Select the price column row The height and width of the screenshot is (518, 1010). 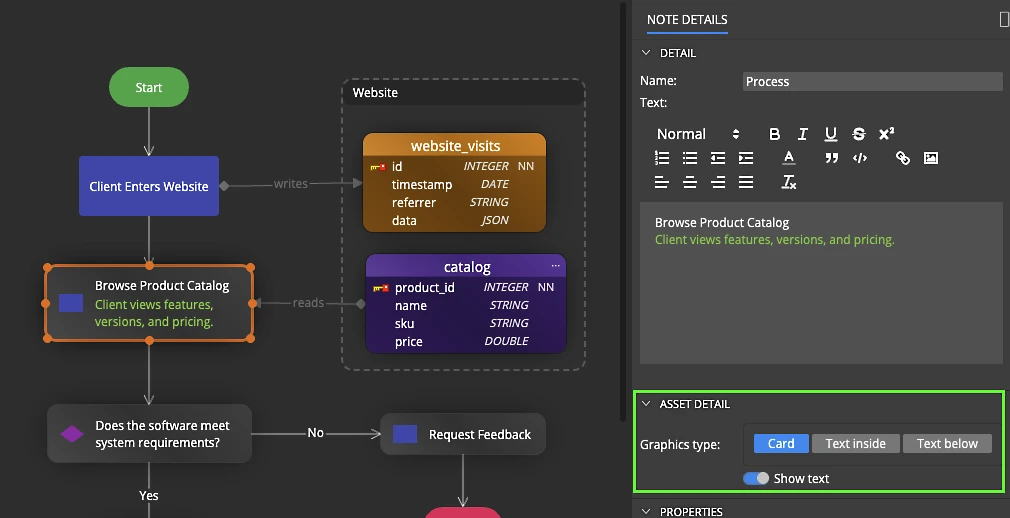pyautogui.click(x=466, y=341)
